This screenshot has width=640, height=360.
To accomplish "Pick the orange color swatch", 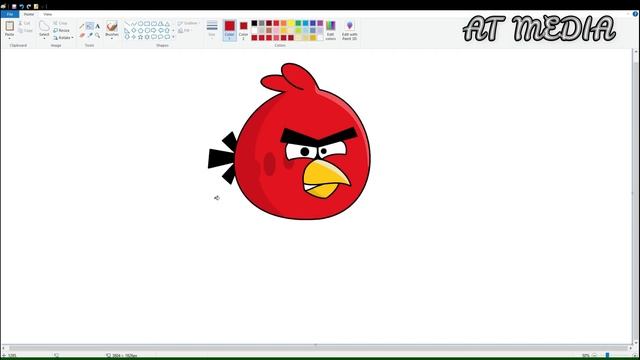I will pos(284,23).
